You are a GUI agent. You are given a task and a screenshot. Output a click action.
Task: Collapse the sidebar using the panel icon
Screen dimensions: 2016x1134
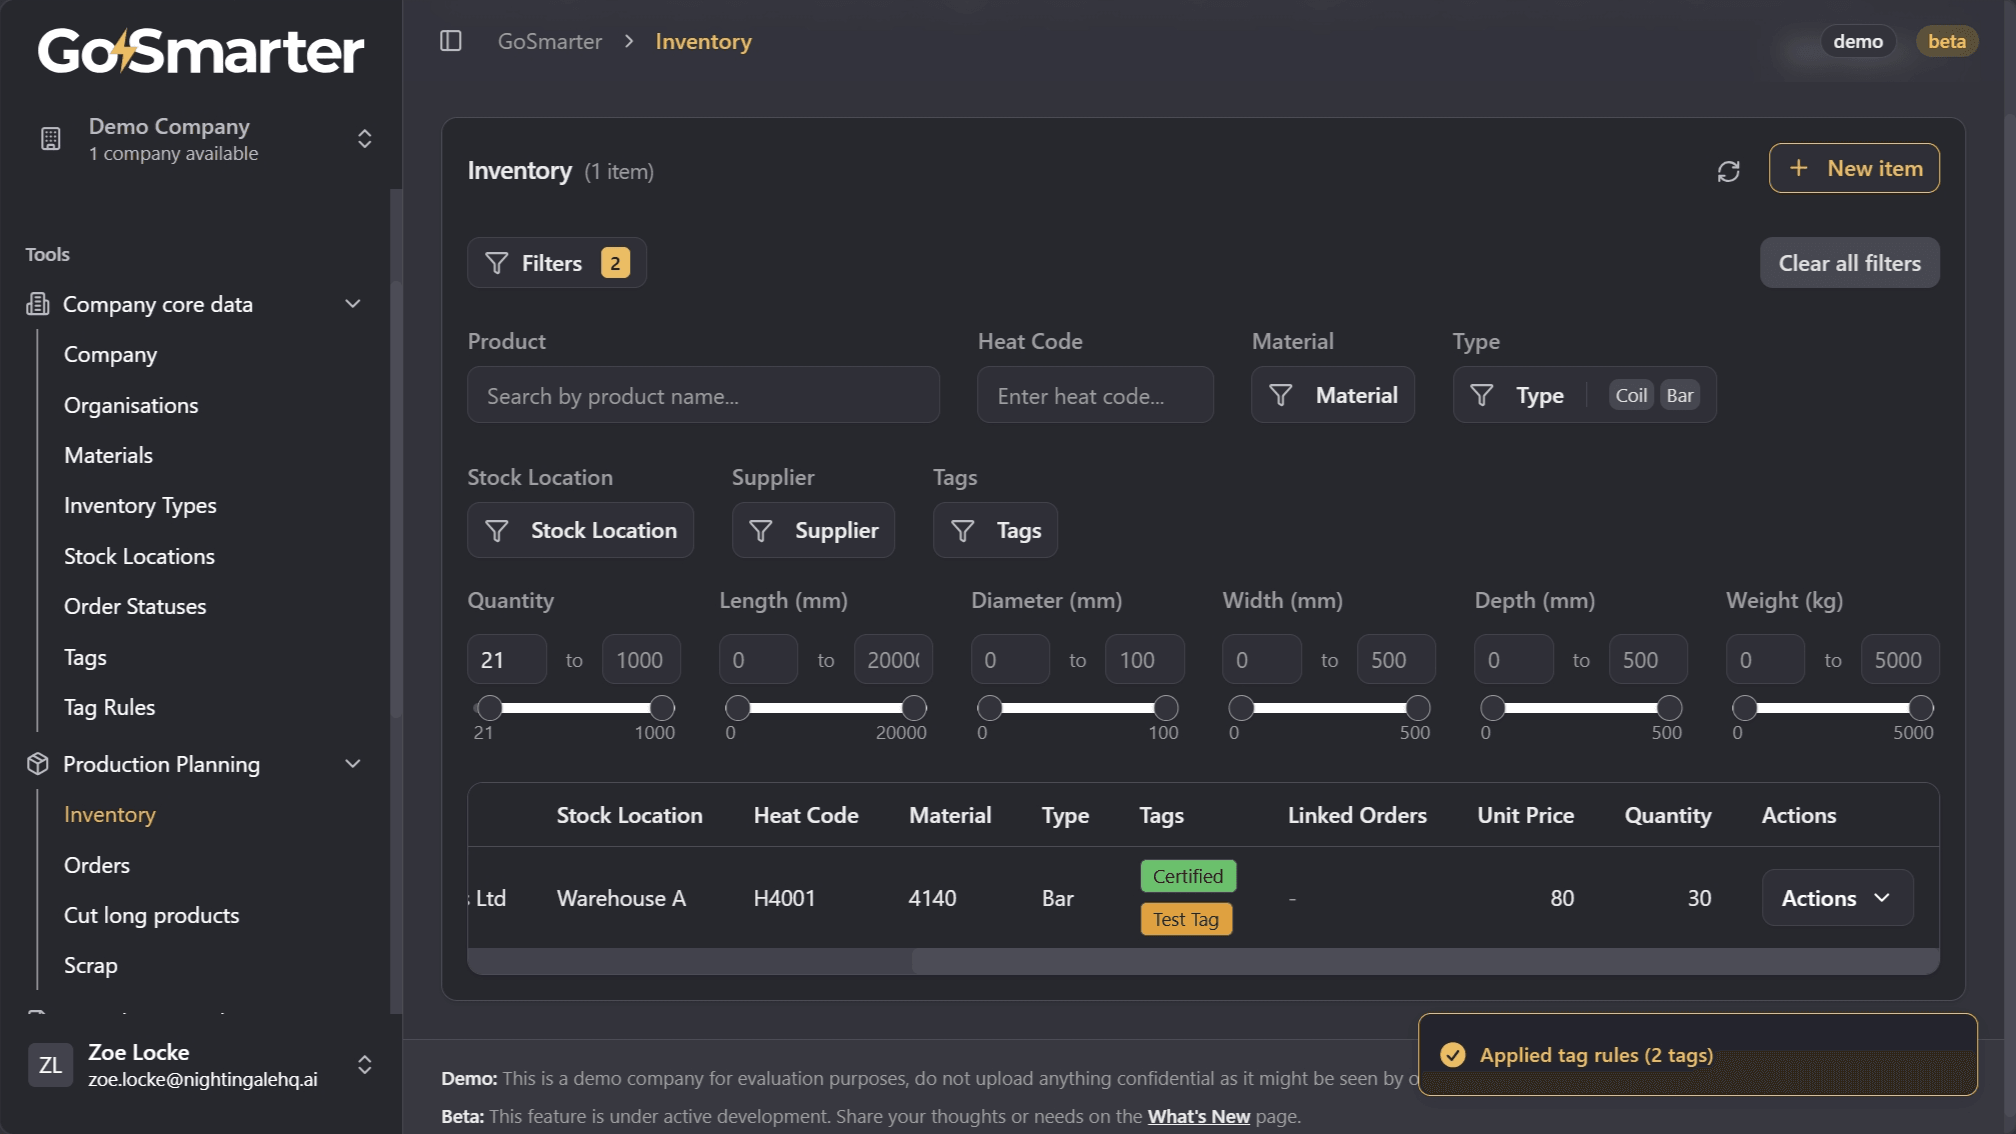point(451,41)
